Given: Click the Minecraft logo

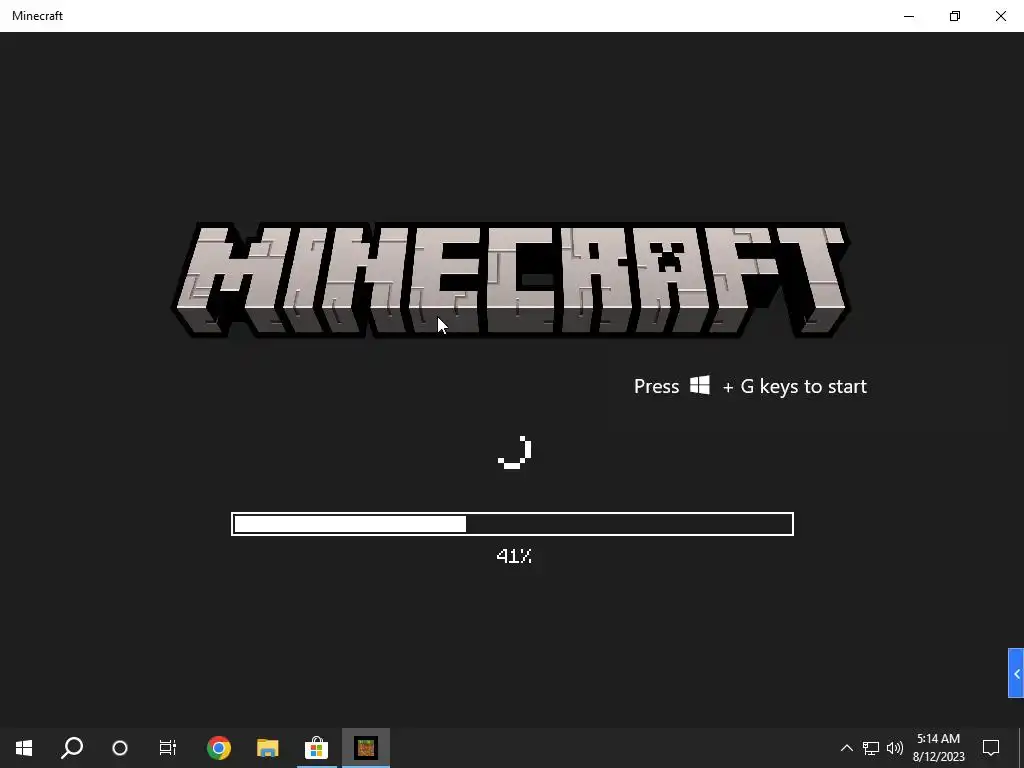Looking at the screenshot, I should pos(511,280).
